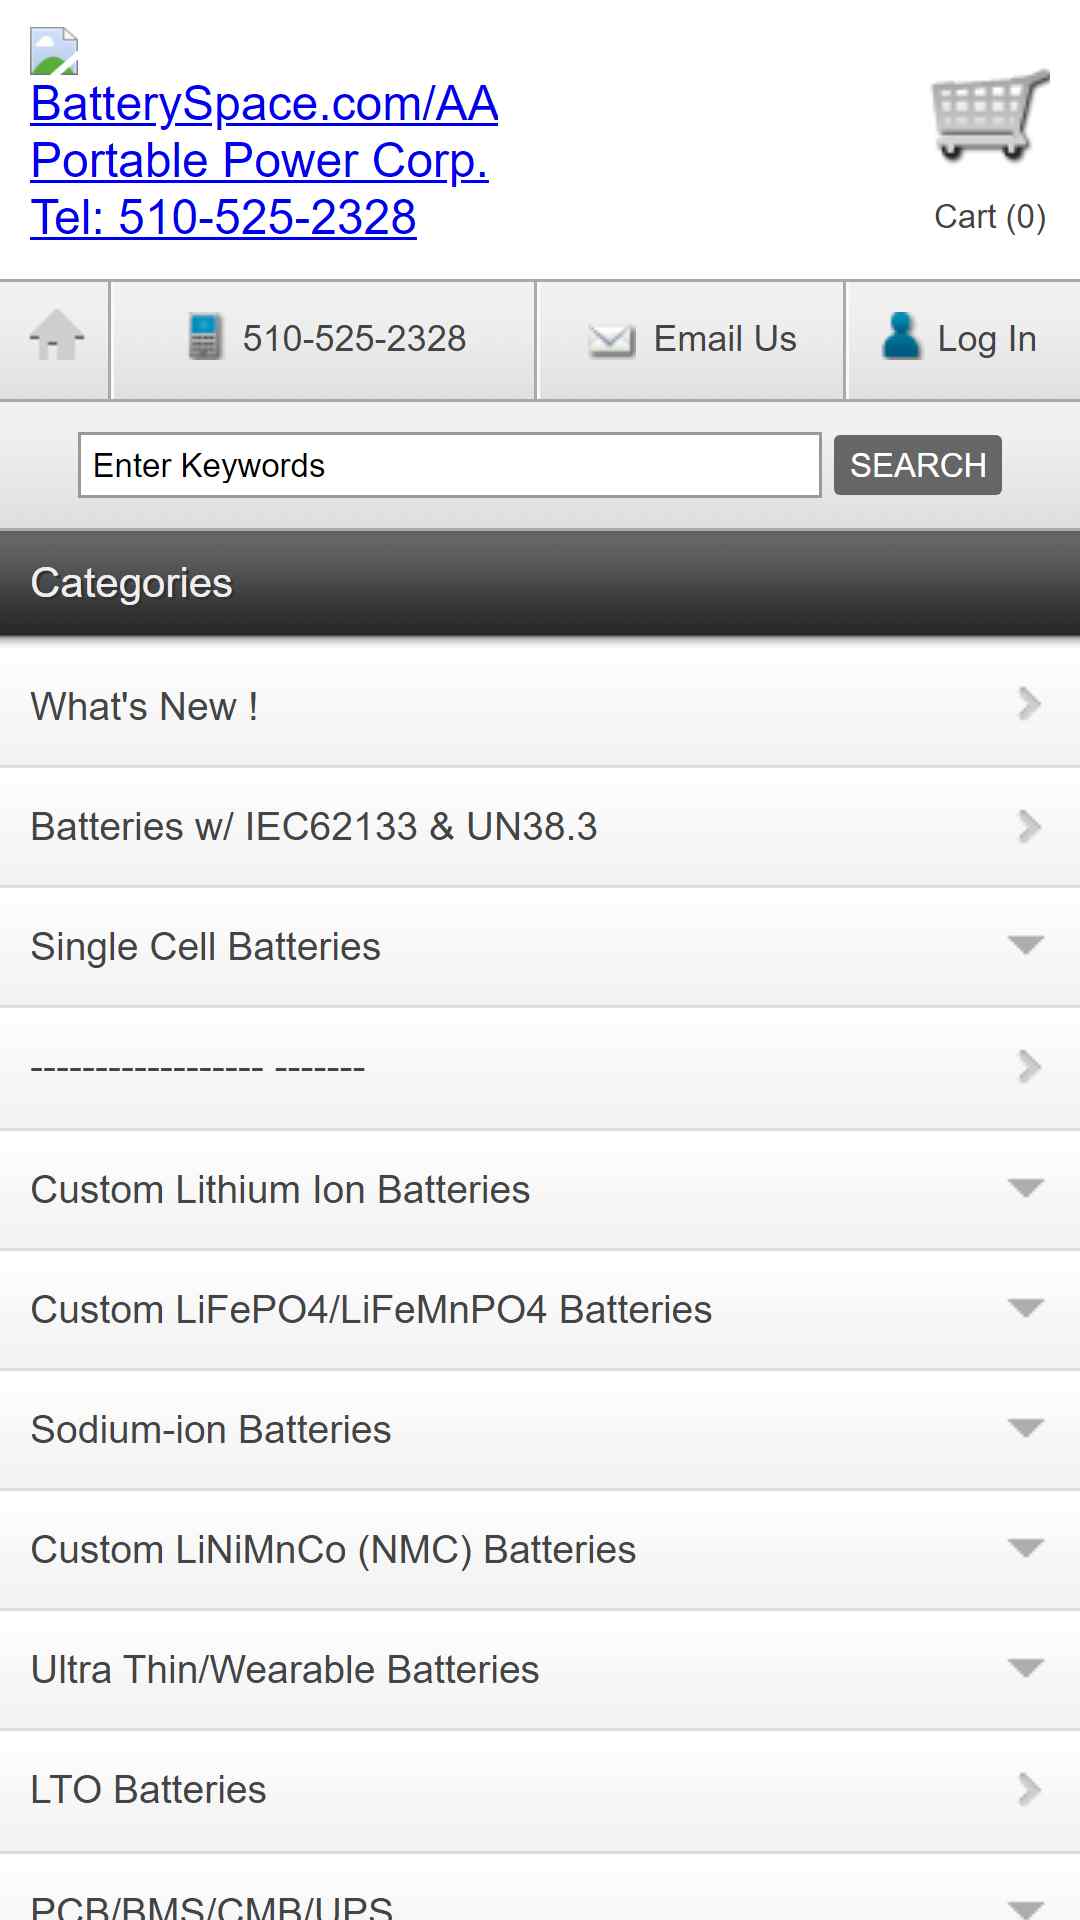Click the Enter Keywords search field
The height and width of the screenshot is (1920, 1080).
click(450, 465)
